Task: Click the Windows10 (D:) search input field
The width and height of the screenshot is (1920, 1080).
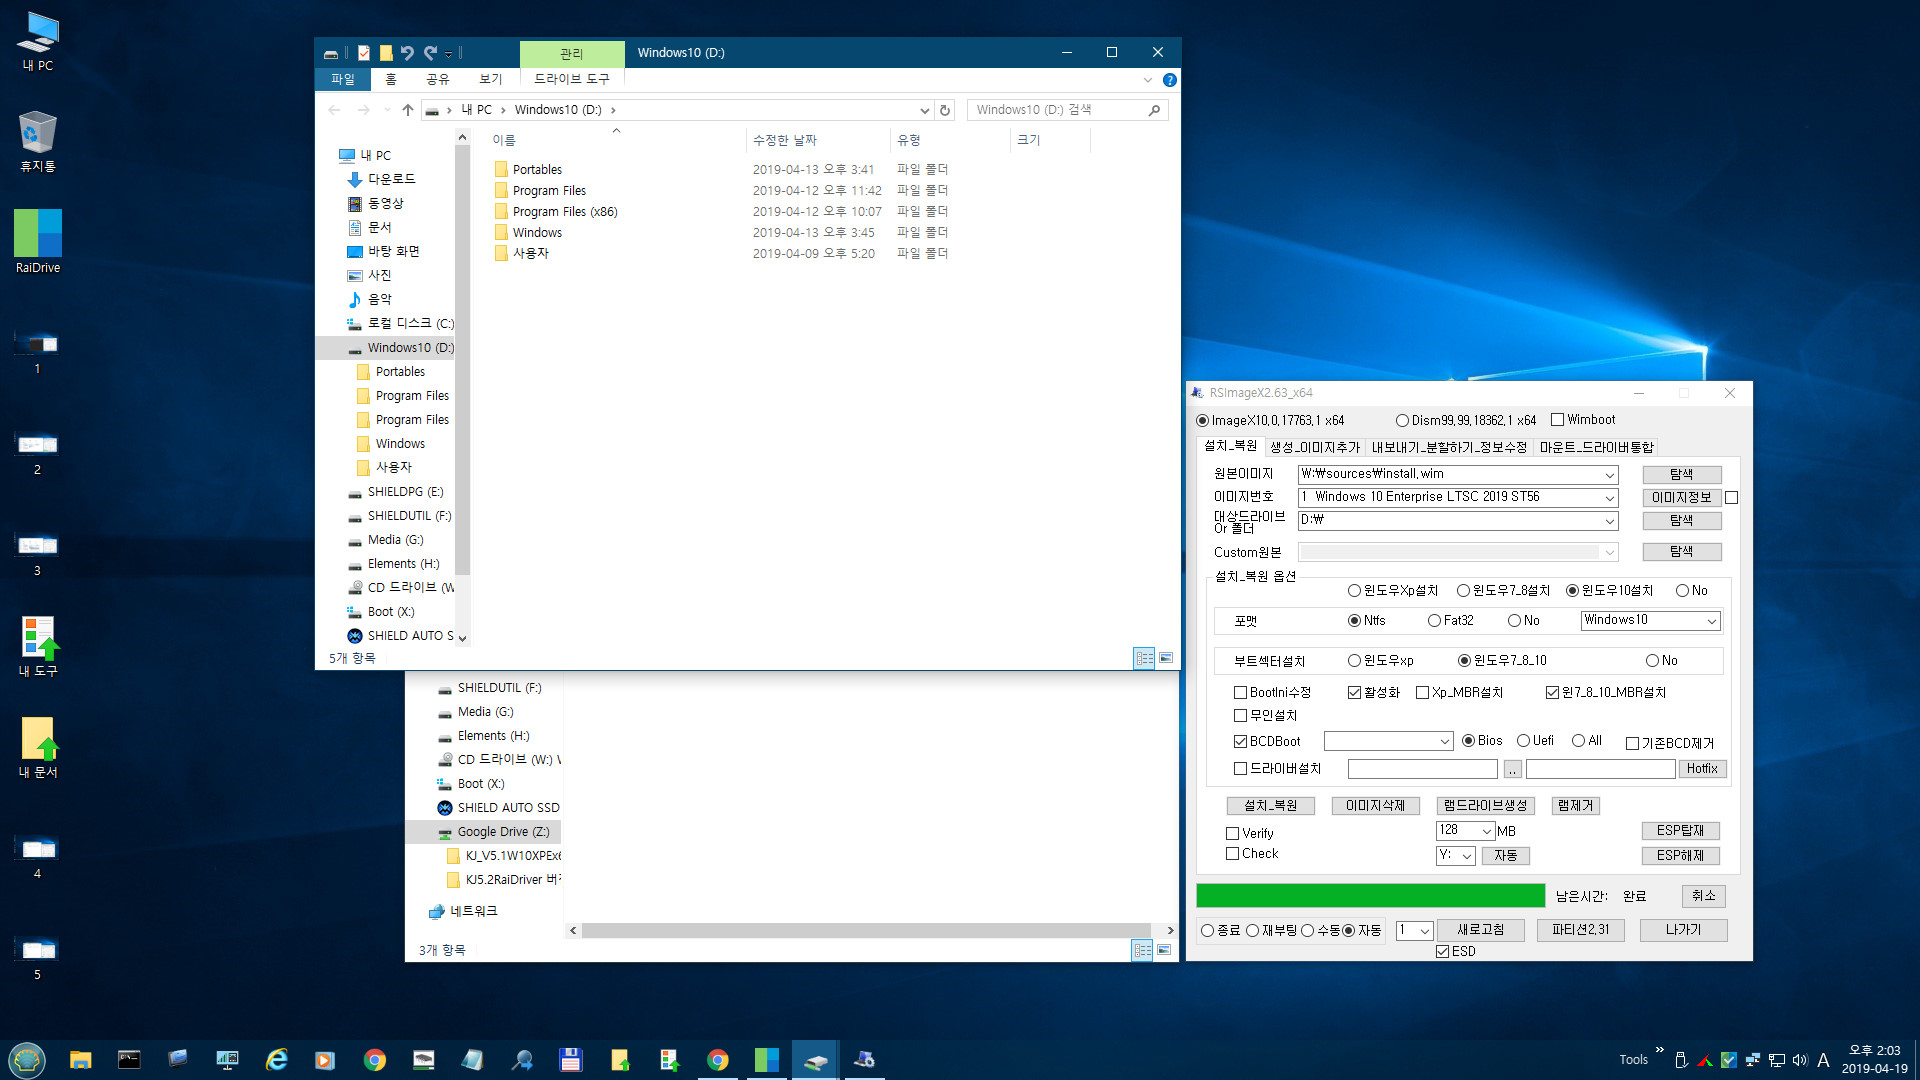Action: click(1055, 110)
